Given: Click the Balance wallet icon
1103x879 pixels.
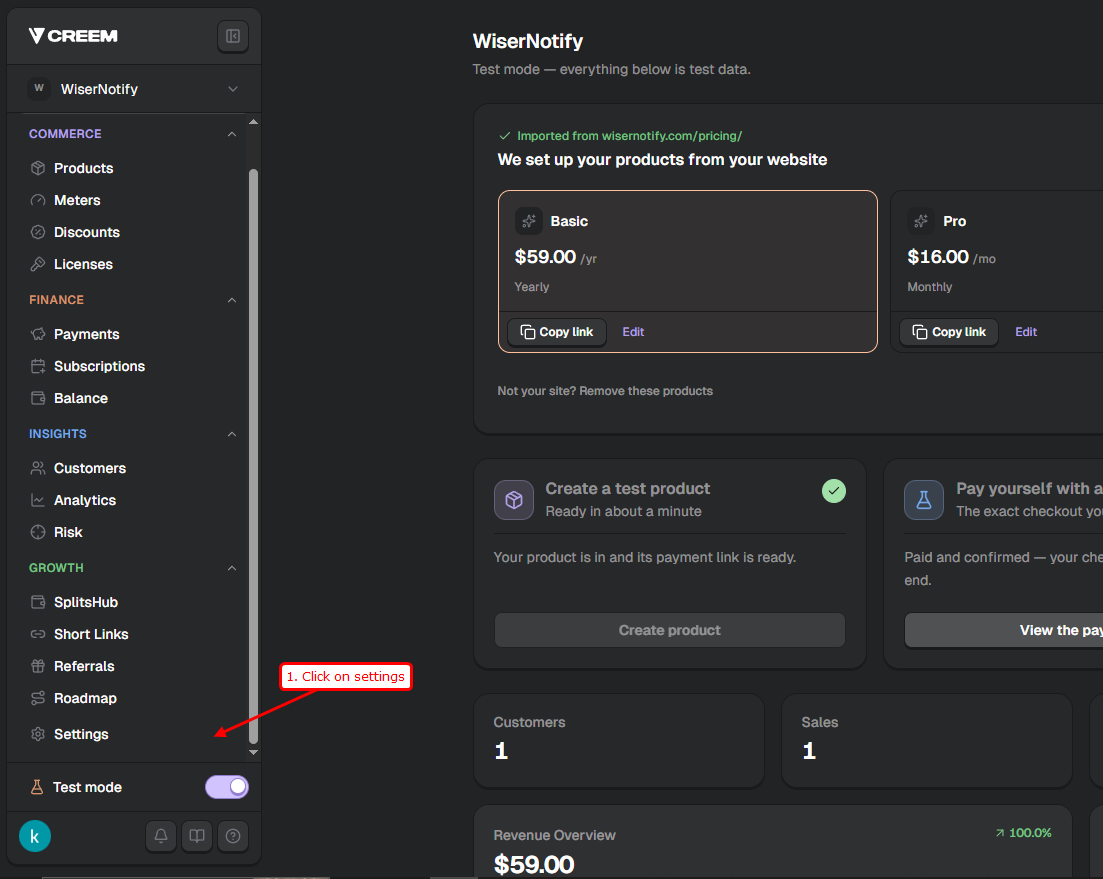Looking at the screenshot, I should [x=38, y=398].
